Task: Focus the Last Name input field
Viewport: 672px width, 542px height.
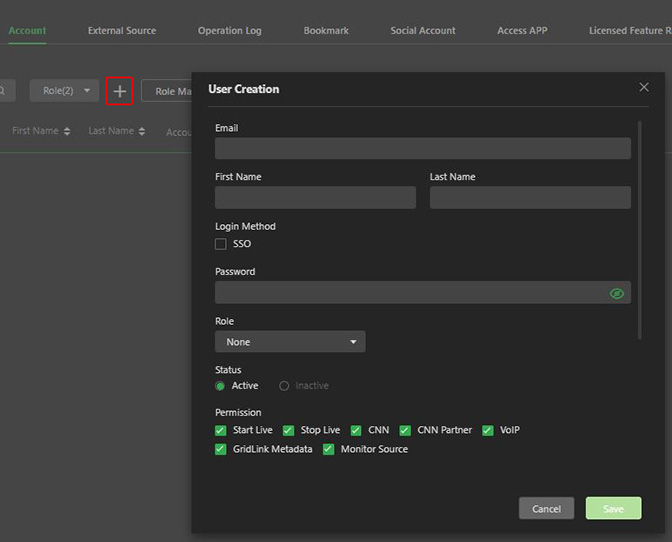Action: [x=530, y=198]
